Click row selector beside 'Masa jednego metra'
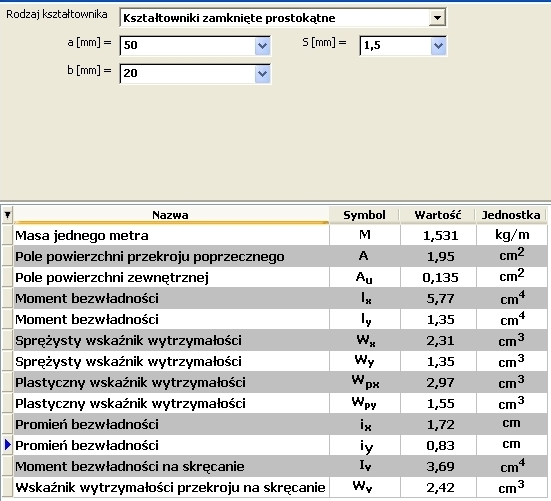The image size is (551, 501). [7, 235]
